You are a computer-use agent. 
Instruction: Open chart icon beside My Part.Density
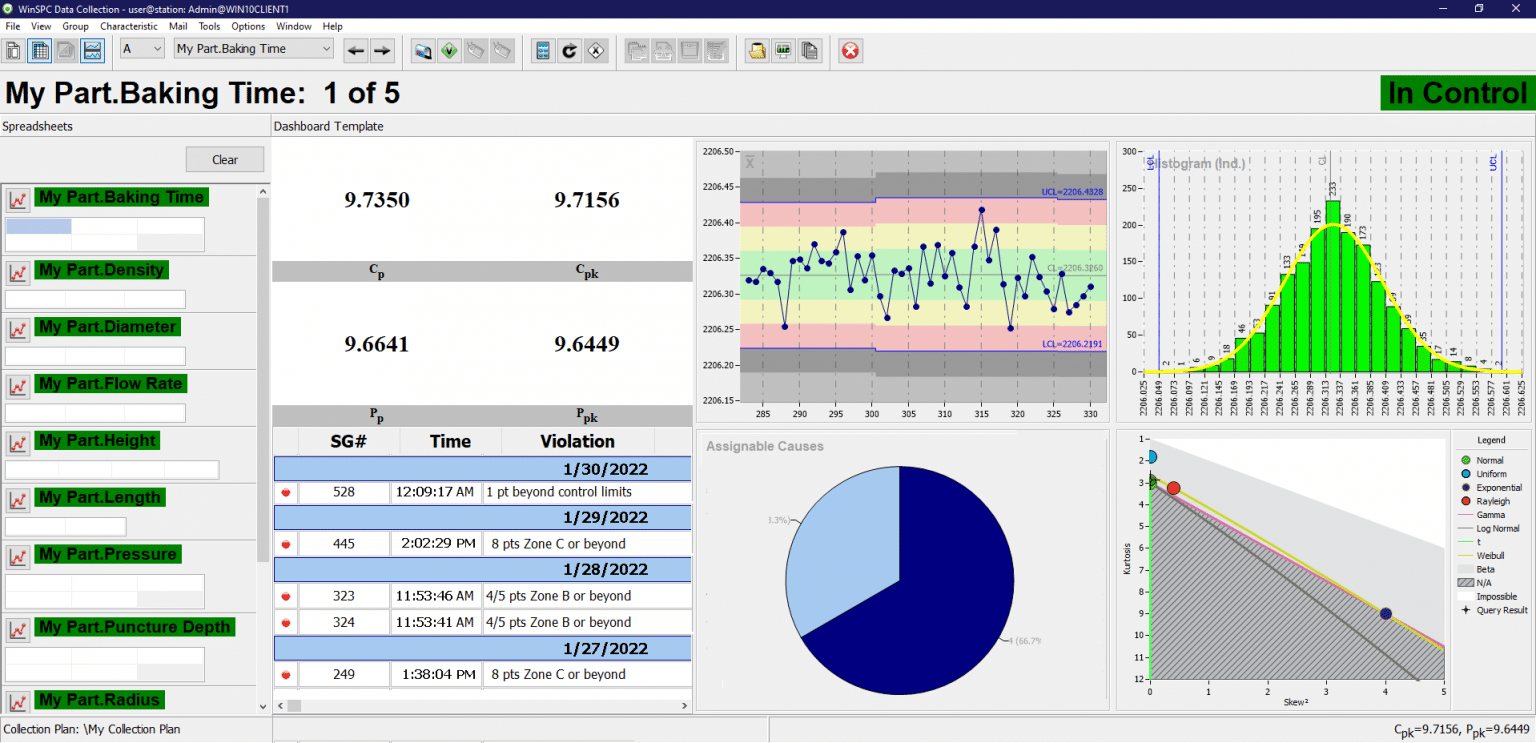click(x=18, y=272)
